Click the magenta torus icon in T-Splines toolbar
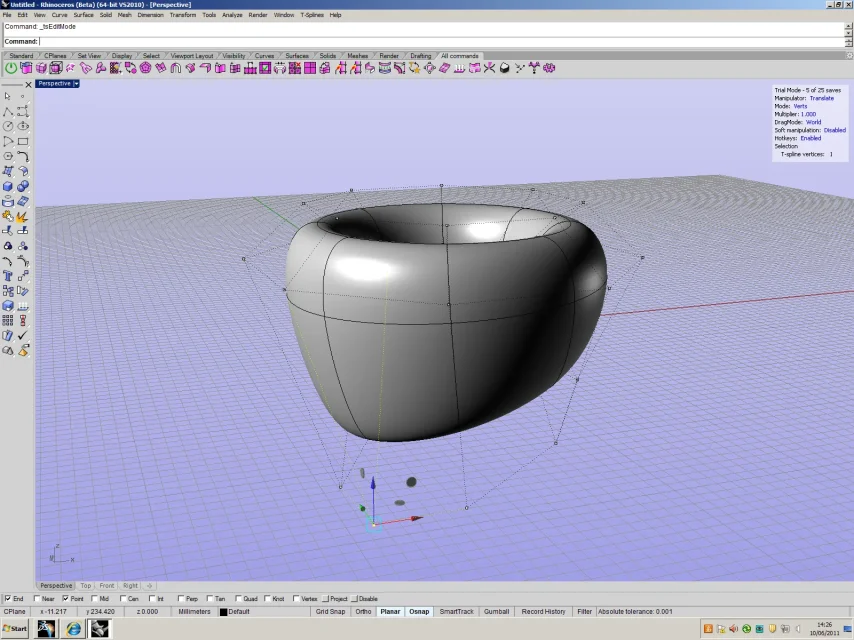 [x=145, y=68]
